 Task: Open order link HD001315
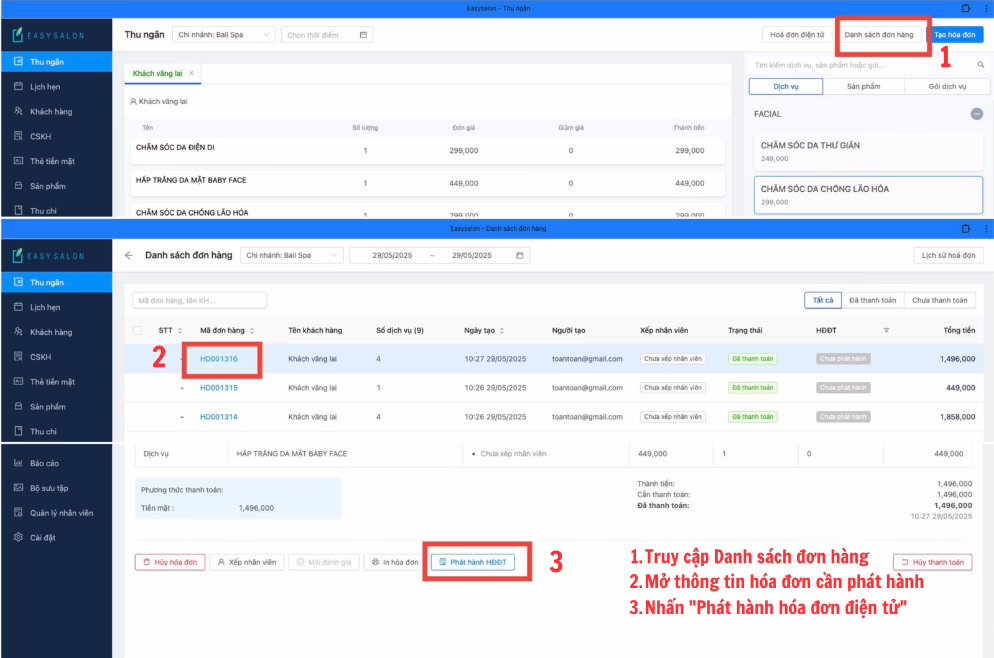[x=218, y=388]
